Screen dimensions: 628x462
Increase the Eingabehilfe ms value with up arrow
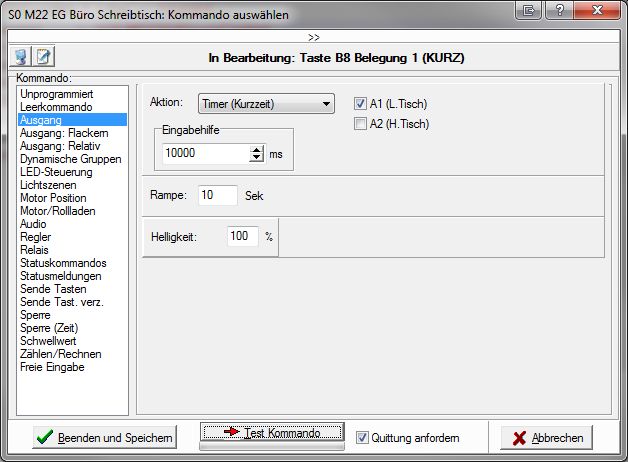click(x=257, y=149)
